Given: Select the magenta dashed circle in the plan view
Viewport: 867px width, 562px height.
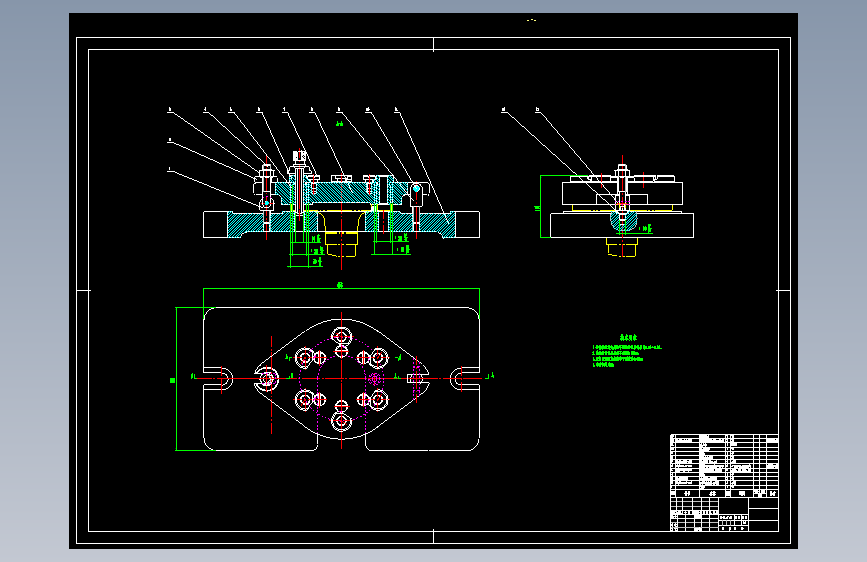Looking at the screenshot, I should 341,379.
